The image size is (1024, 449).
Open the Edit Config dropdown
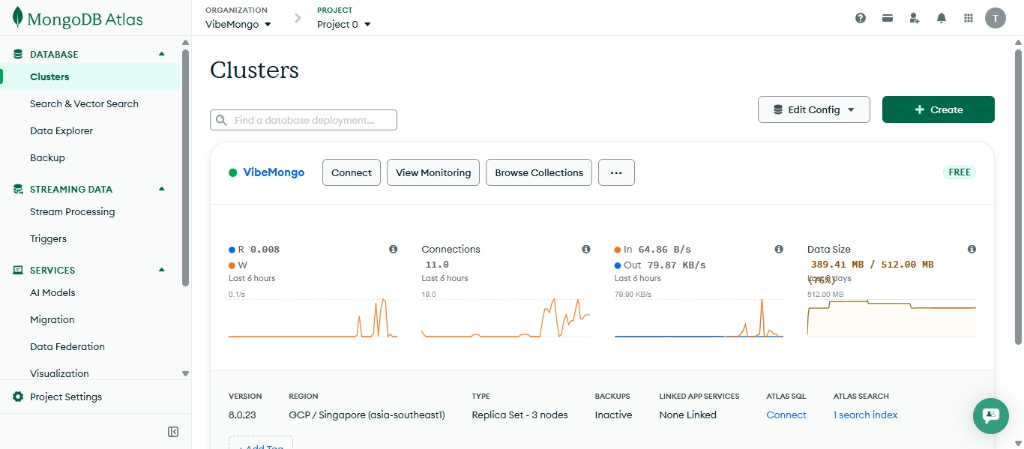[x=814, y=110]
